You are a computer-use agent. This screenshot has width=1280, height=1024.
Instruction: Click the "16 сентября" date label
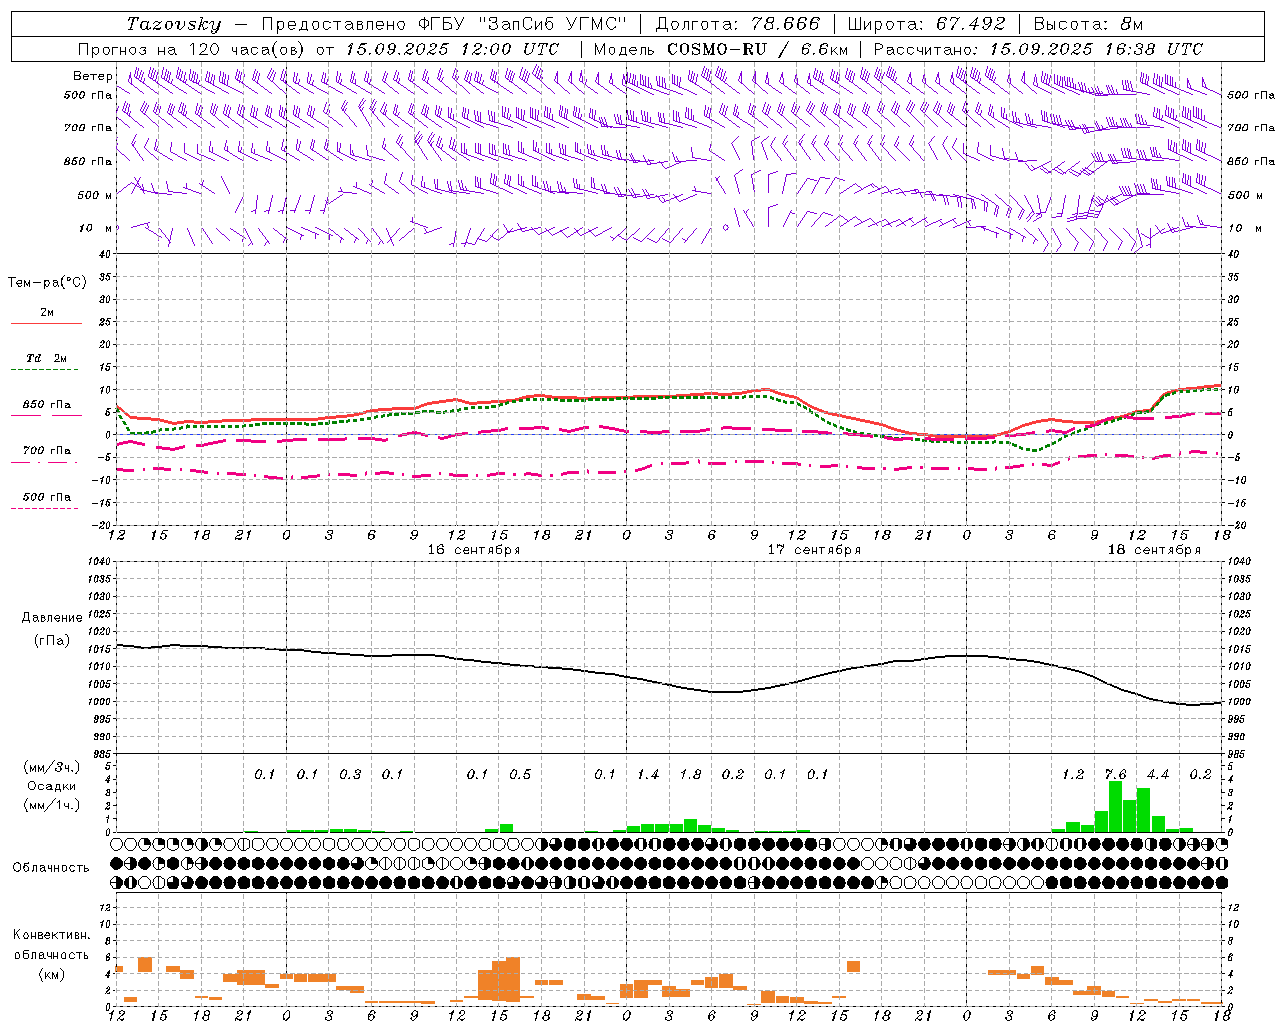coord(474,550)
